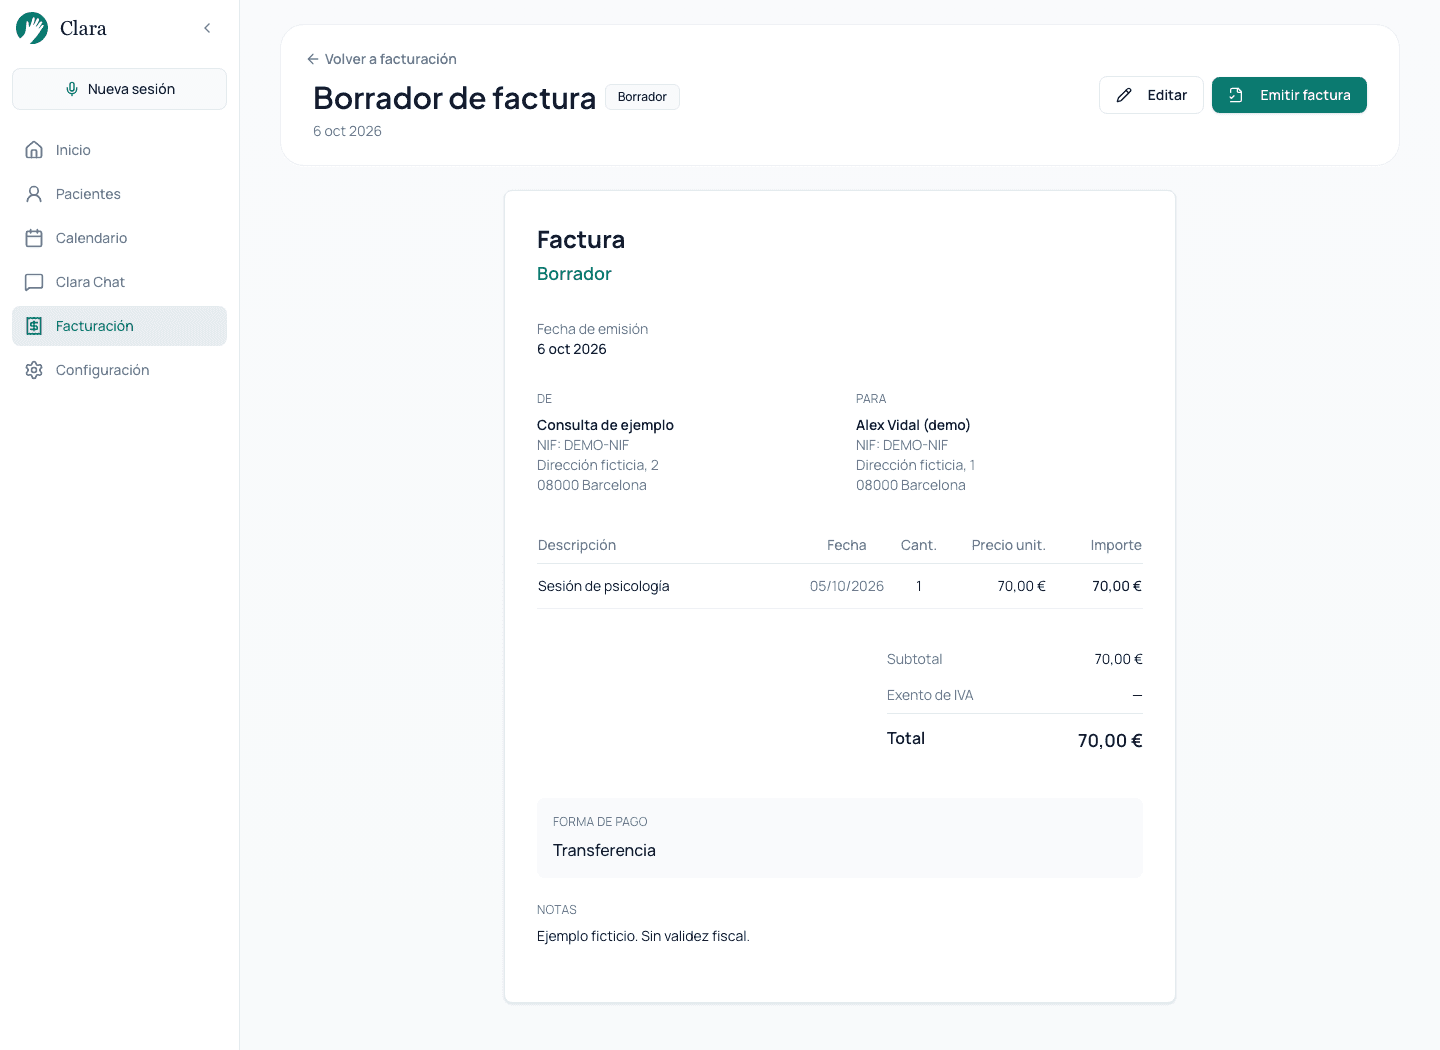This screenshot has width=1440, height=1050.
Task: Open the Calendario page
Action: click(119, 238)
